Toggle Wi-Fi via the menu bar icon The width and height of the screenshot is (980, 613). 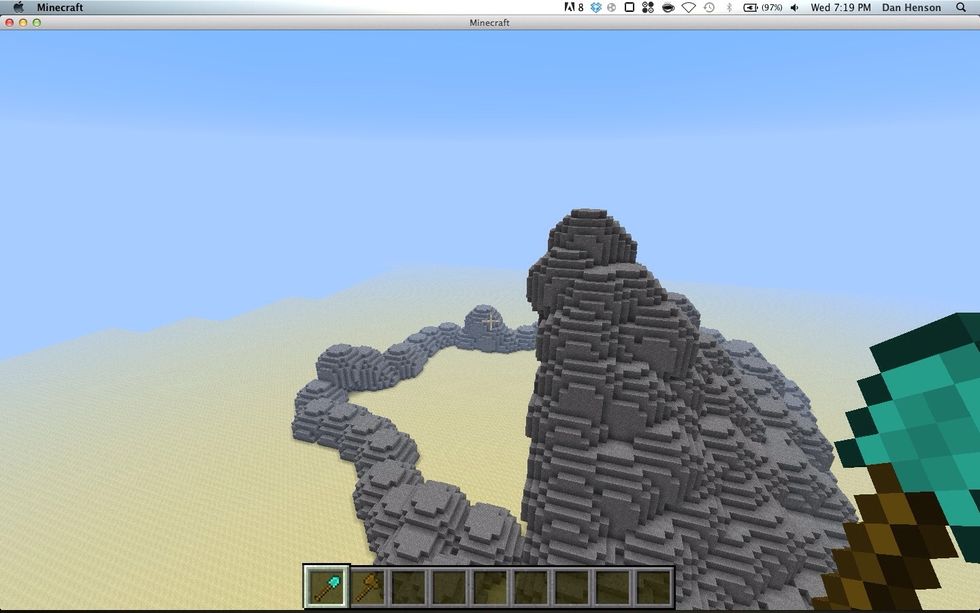[x=686, y=7]
